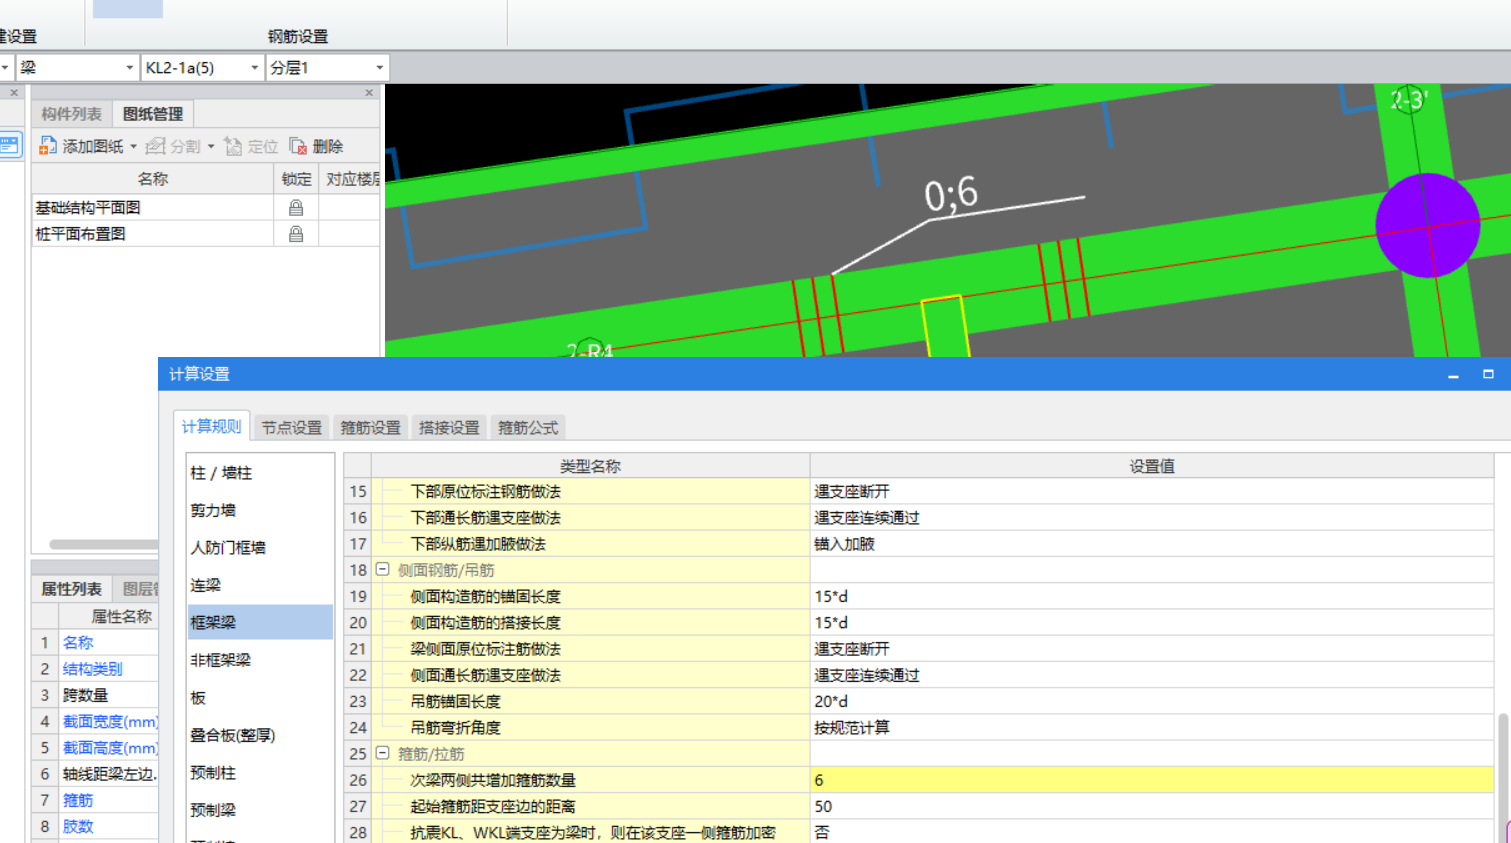Viewport: 1511px width, 843px height.
Task: Click value 按规范计算 for 吊筋弯折角度
Action: [x=1152, y=727]
